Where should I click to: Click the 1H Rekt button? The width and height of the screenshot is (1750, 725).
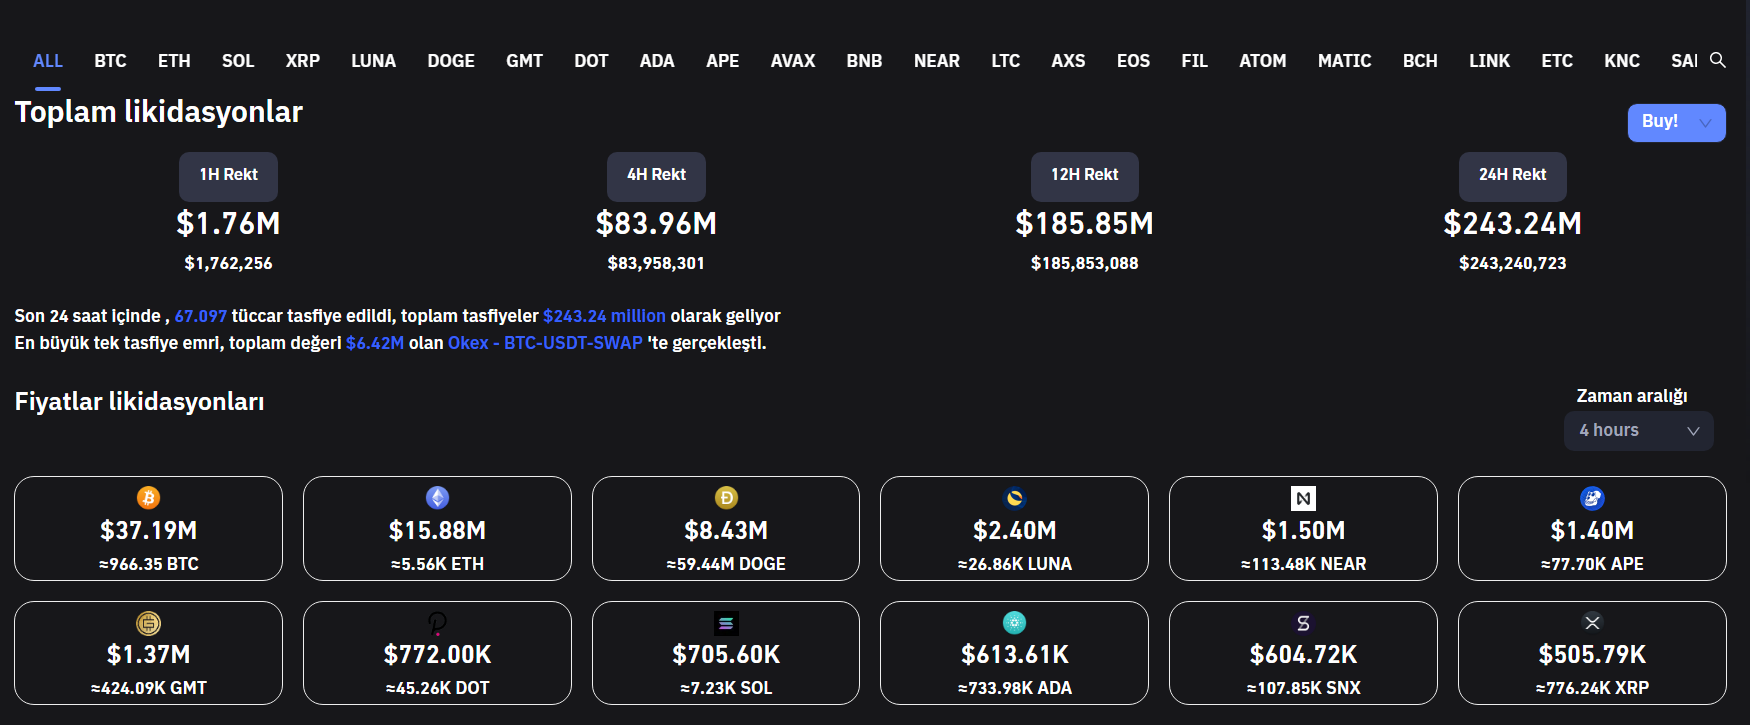point(228,175)
